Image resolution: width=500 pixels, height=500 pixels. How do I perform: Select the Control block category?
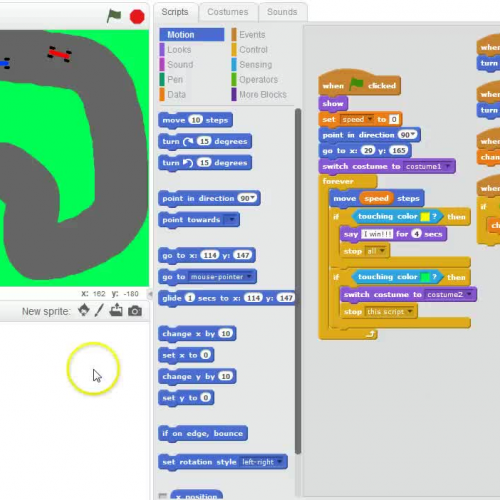coord(253,50)
